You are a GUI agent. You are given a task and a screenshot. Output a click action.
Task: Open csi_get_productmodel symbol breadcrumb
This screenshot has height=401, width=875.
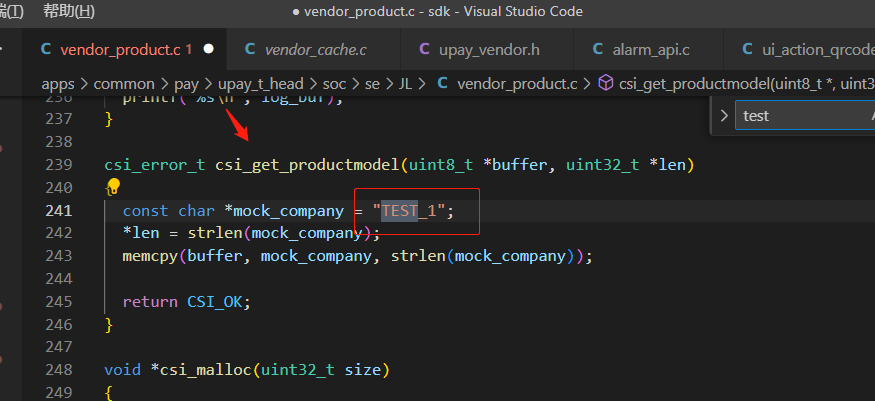[x=747, y=84]
